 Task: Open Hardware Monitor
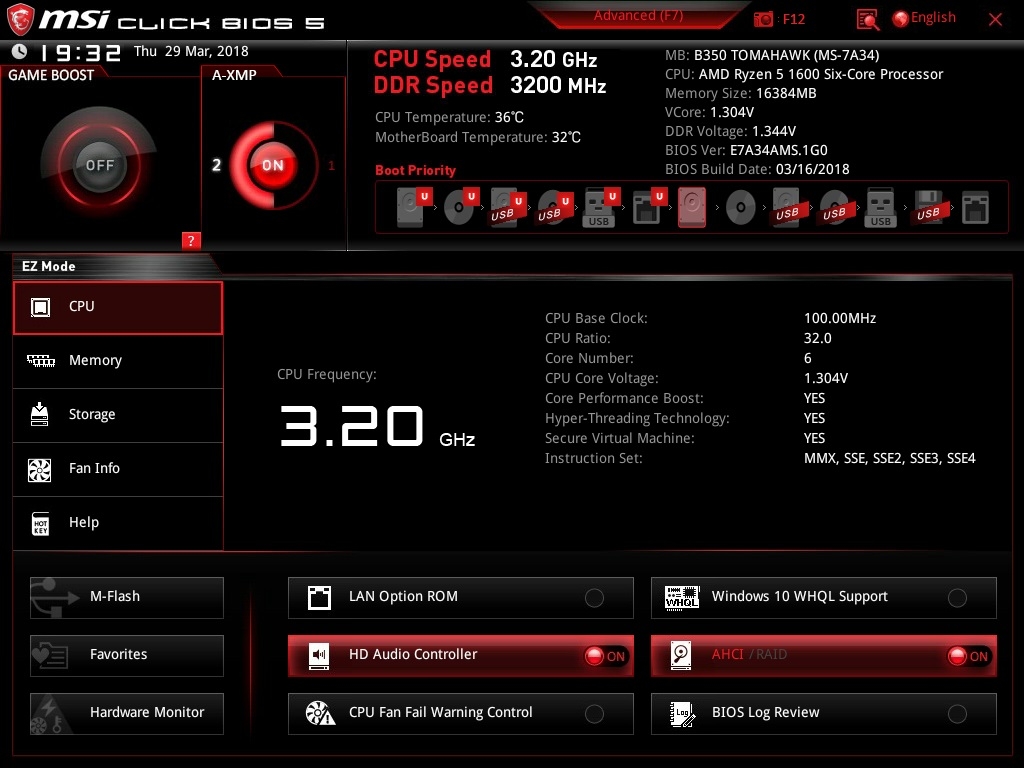click(127, 713)
